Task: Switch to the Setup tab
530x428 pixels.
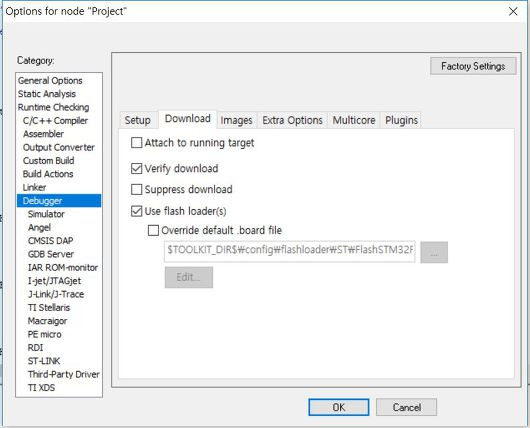Action: point(138,120)
